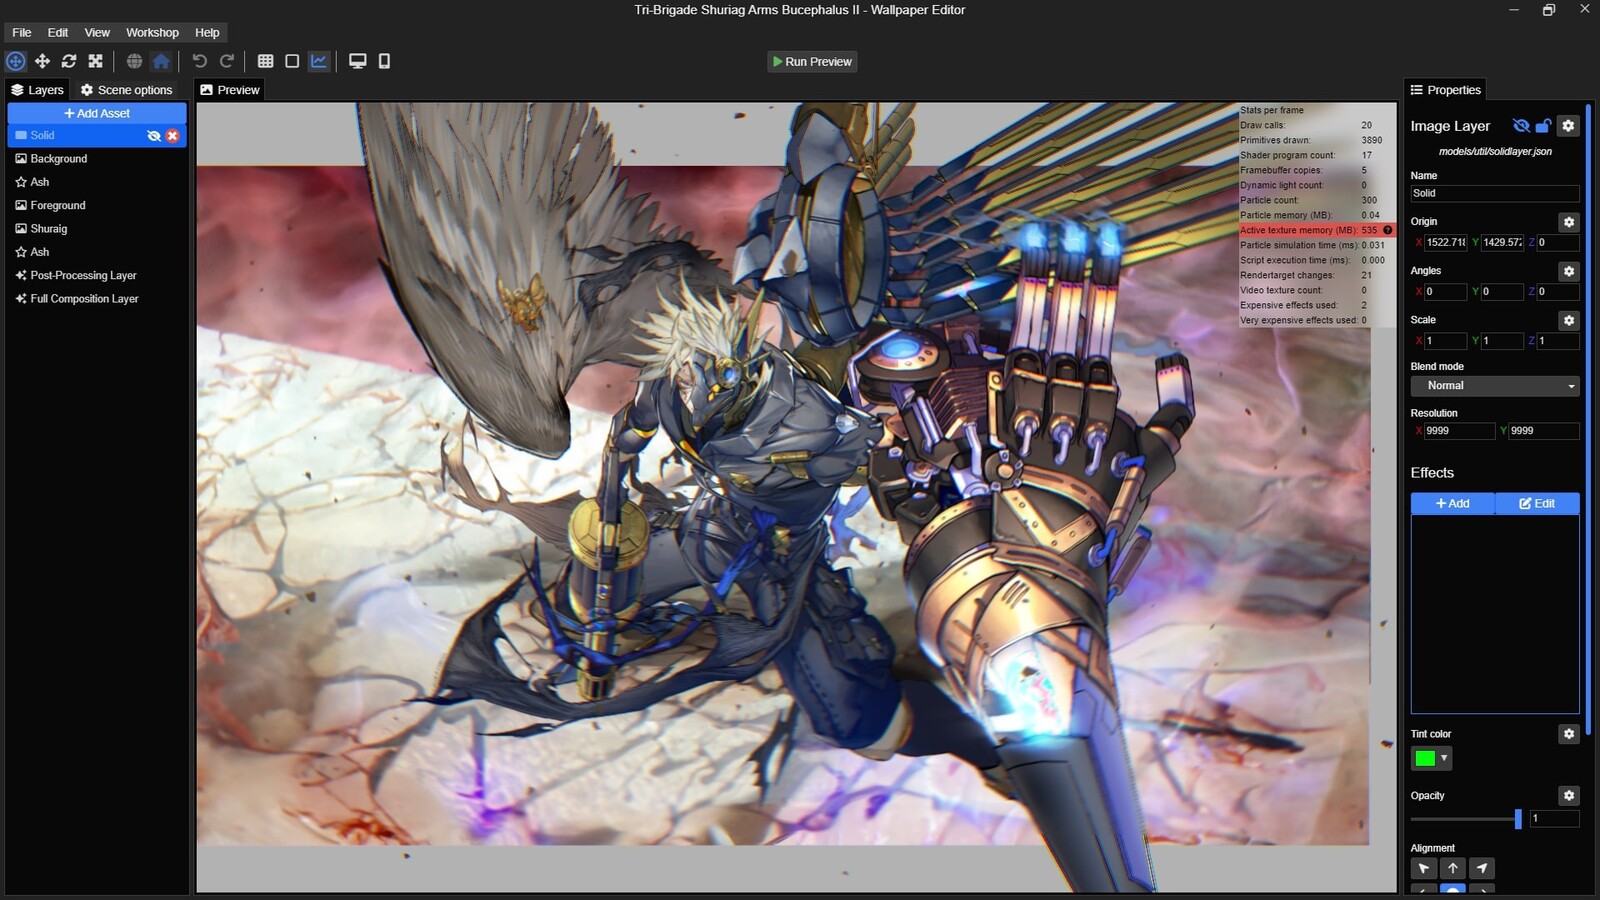Click the Origin X value field
Image resolution: width=1600 pixels, height=900 pixels.
[1445, 243]
